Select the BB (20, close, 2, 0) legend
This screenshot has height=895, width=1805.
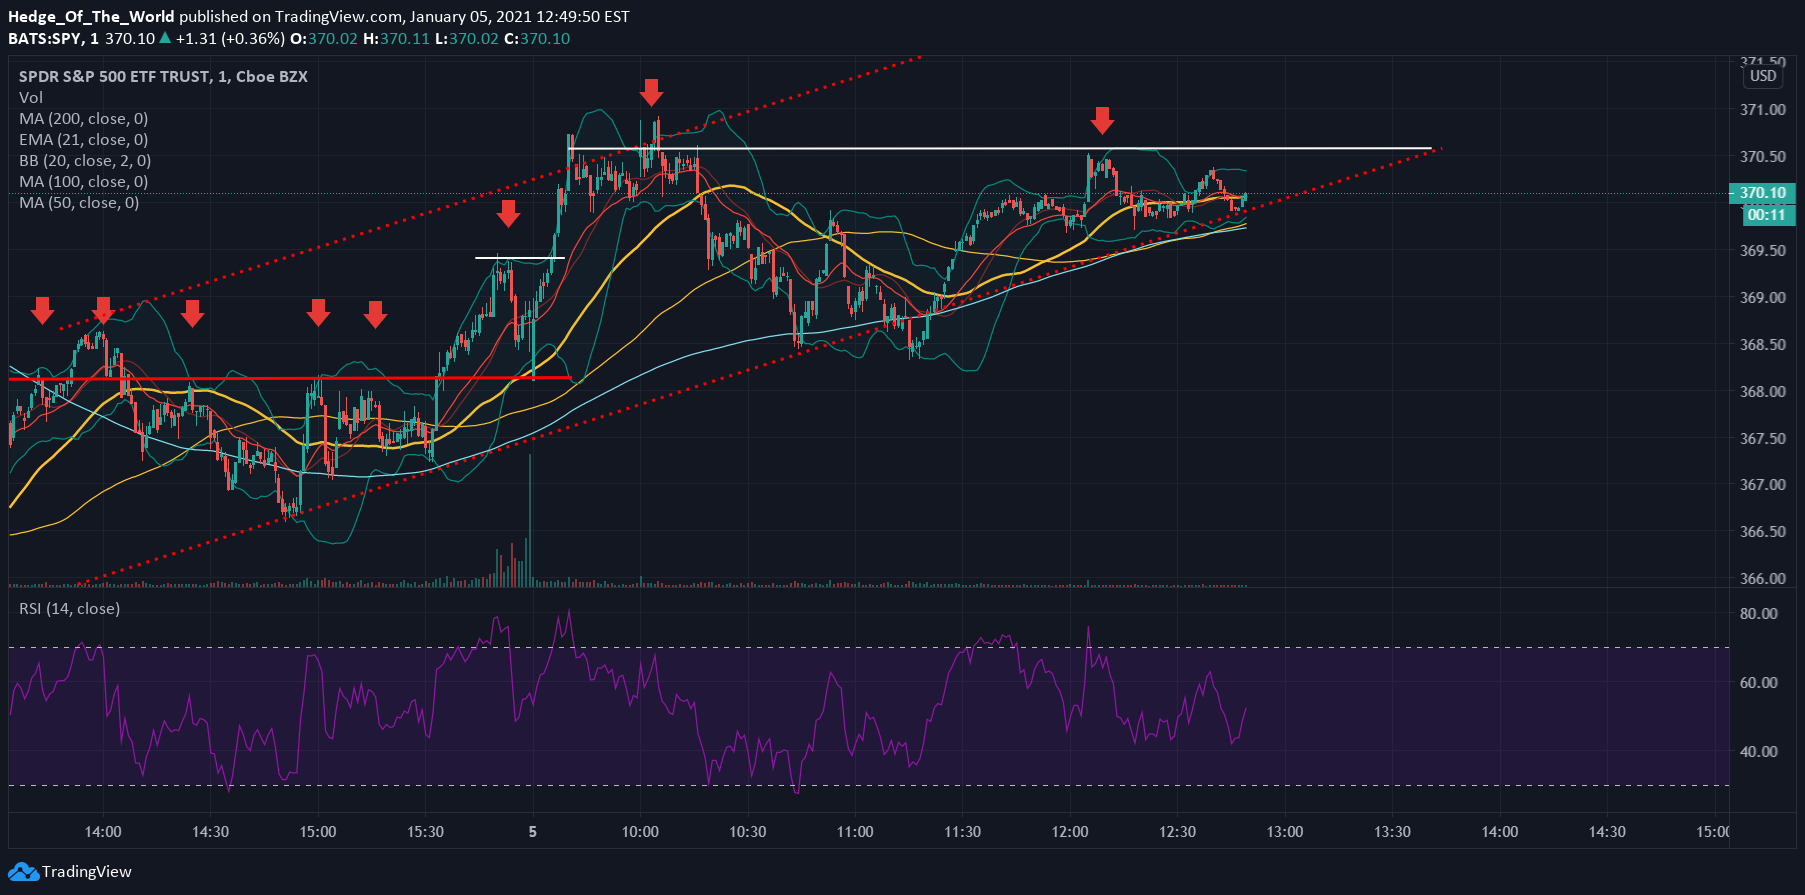(x=85, y=160)
